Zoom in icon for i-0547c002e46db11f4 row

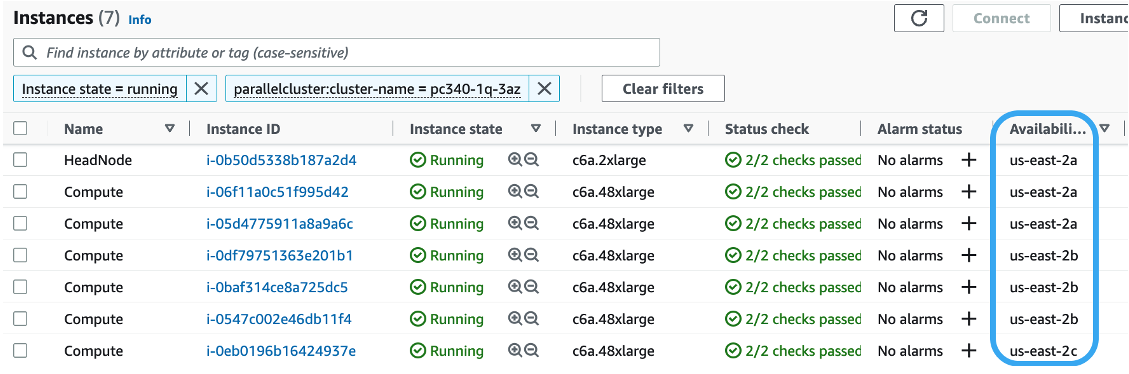(x=515, y=319)
